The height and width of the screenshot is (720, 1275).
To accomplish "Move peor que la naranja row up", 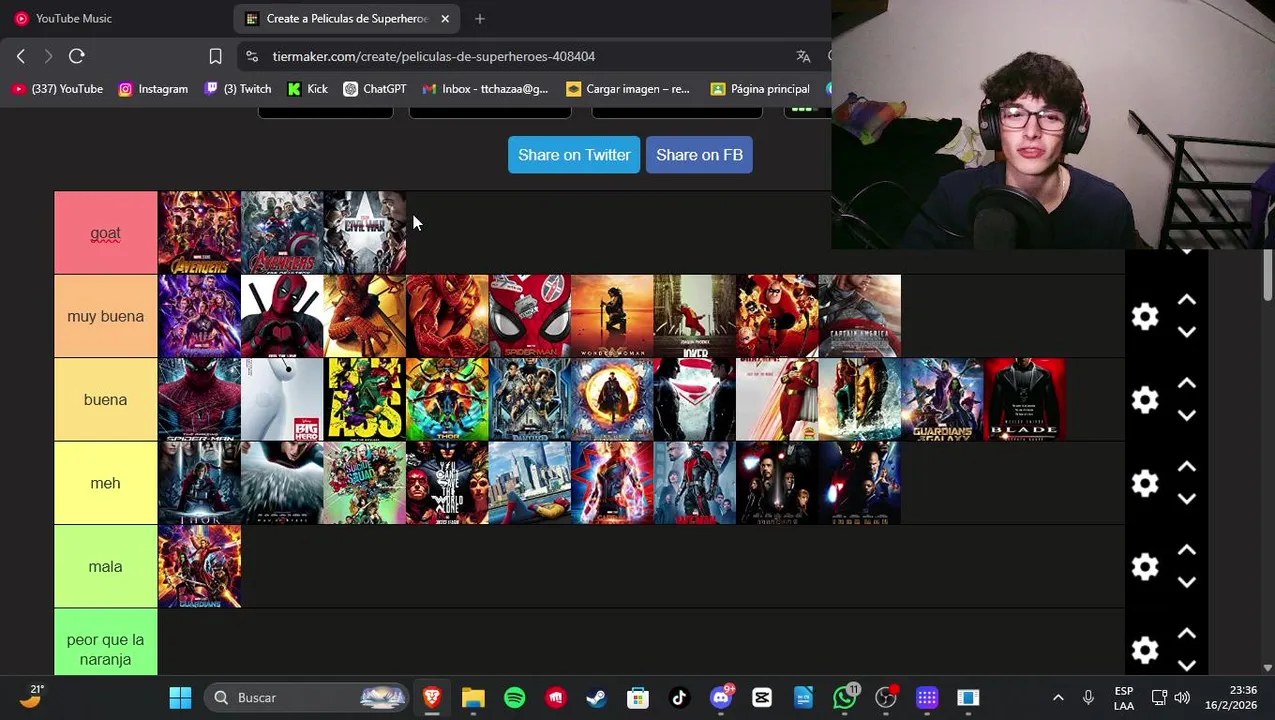I will click(1187, 633).
